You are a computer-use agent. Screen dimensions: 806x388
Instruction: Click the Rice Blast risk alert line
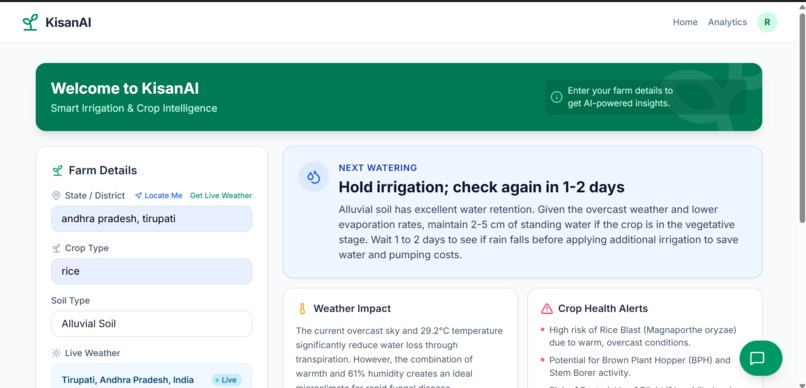click(643, 336)
